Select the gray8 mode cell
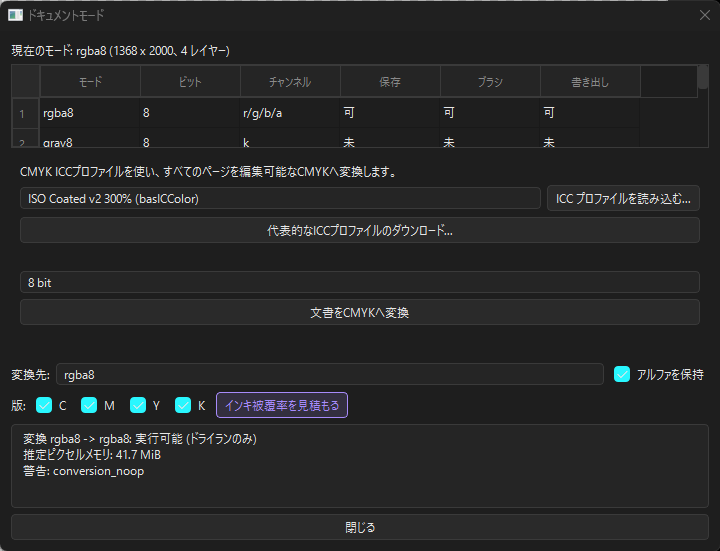 coord(90,138)
